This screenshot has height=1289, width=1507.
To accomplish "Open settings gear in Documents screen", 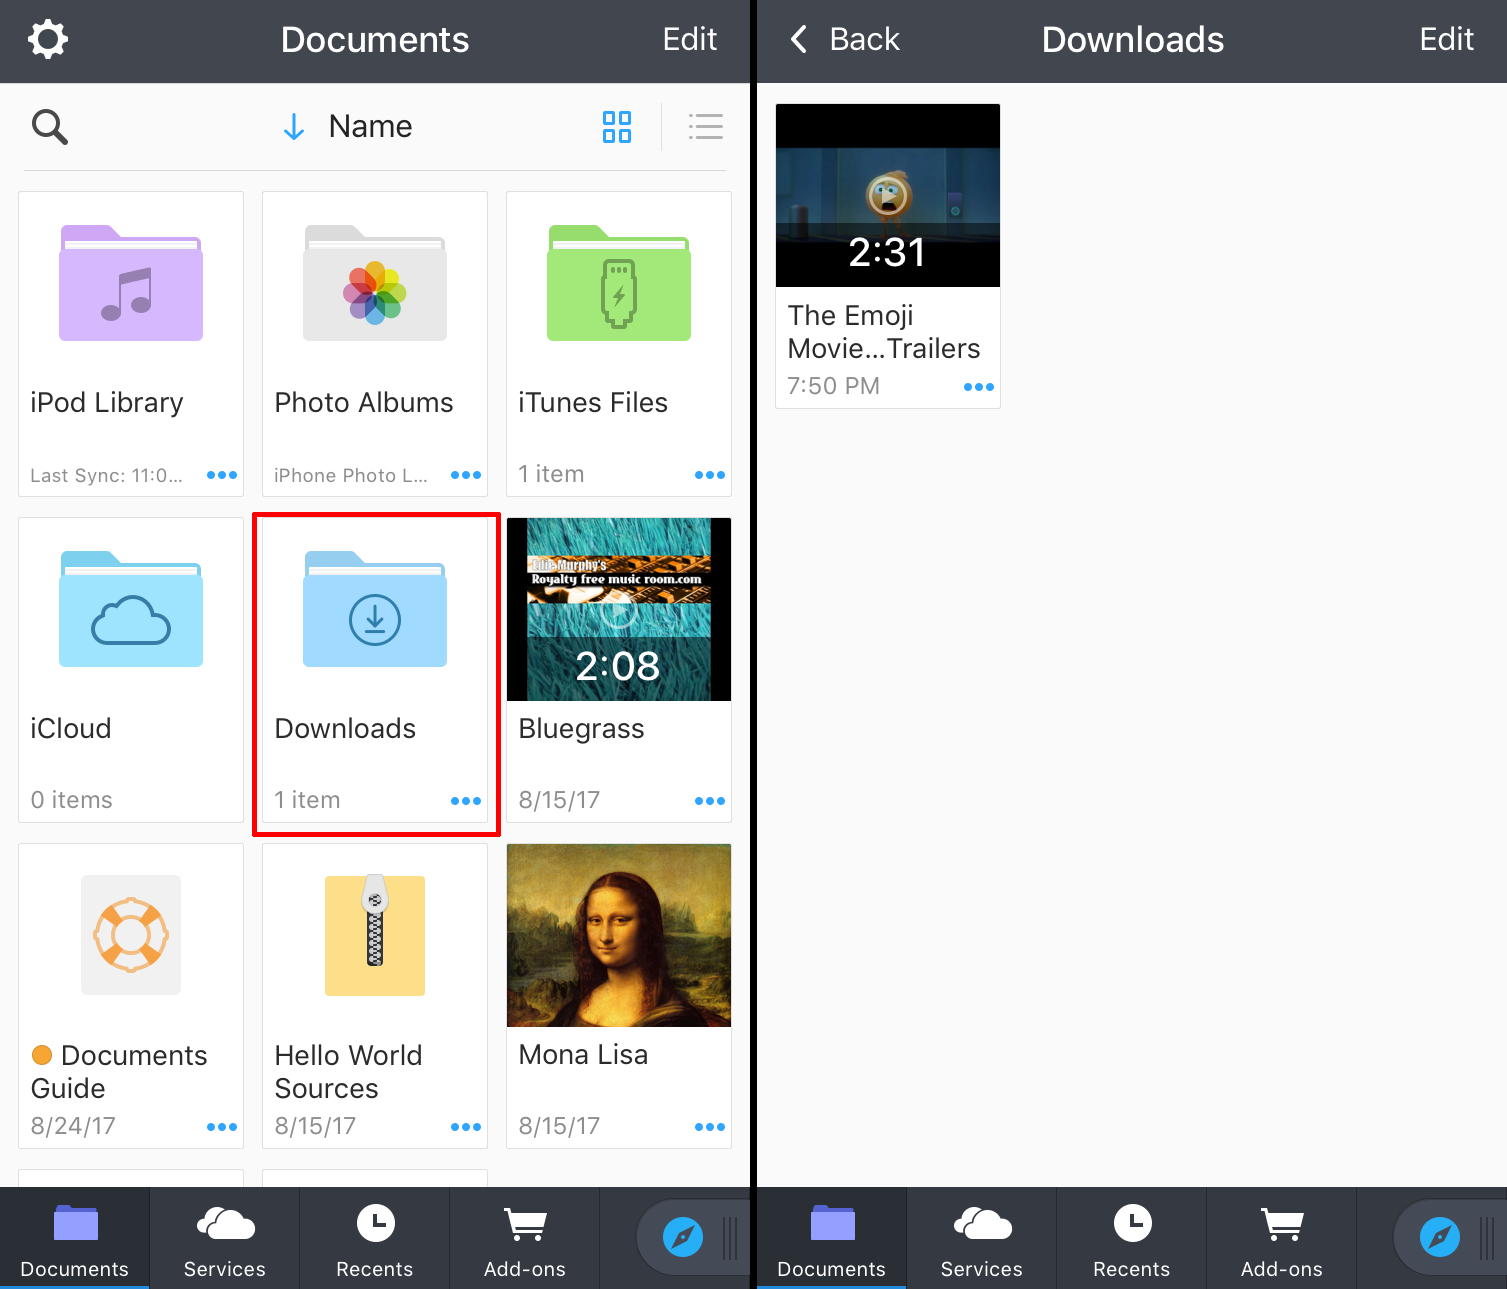I will click(47, 40).
